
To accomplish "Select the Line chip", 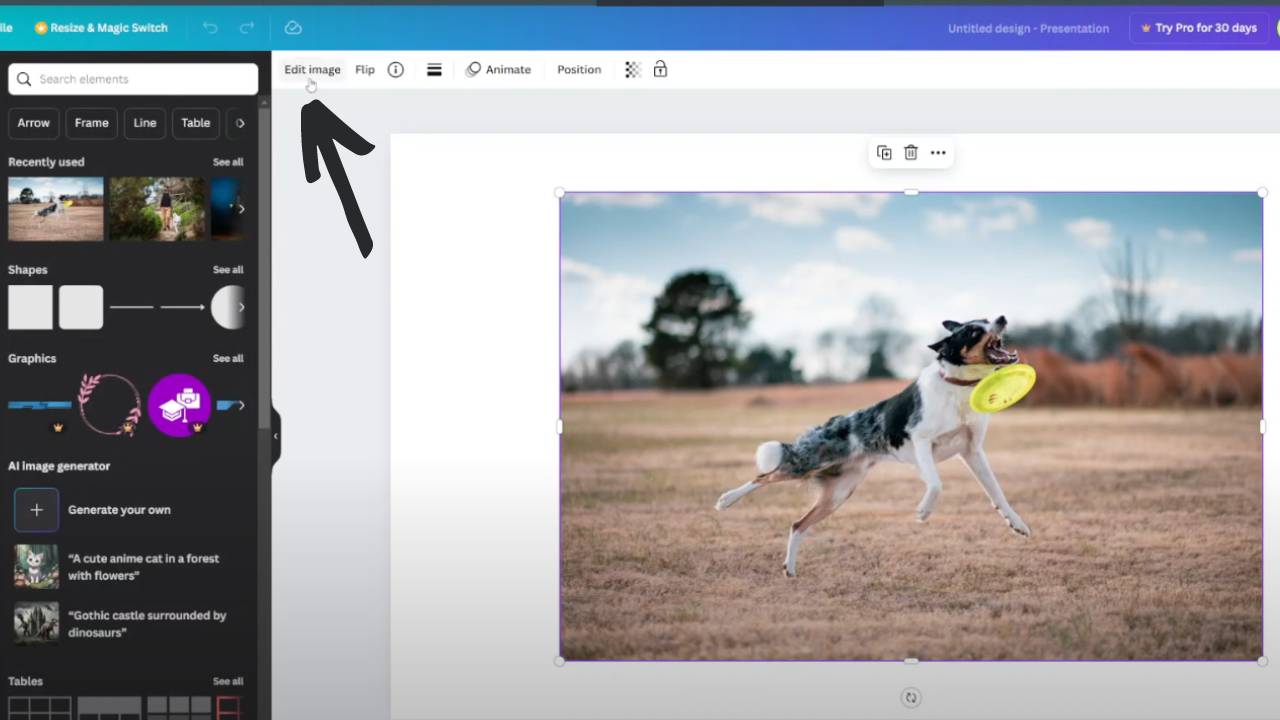I will (145, 123).
